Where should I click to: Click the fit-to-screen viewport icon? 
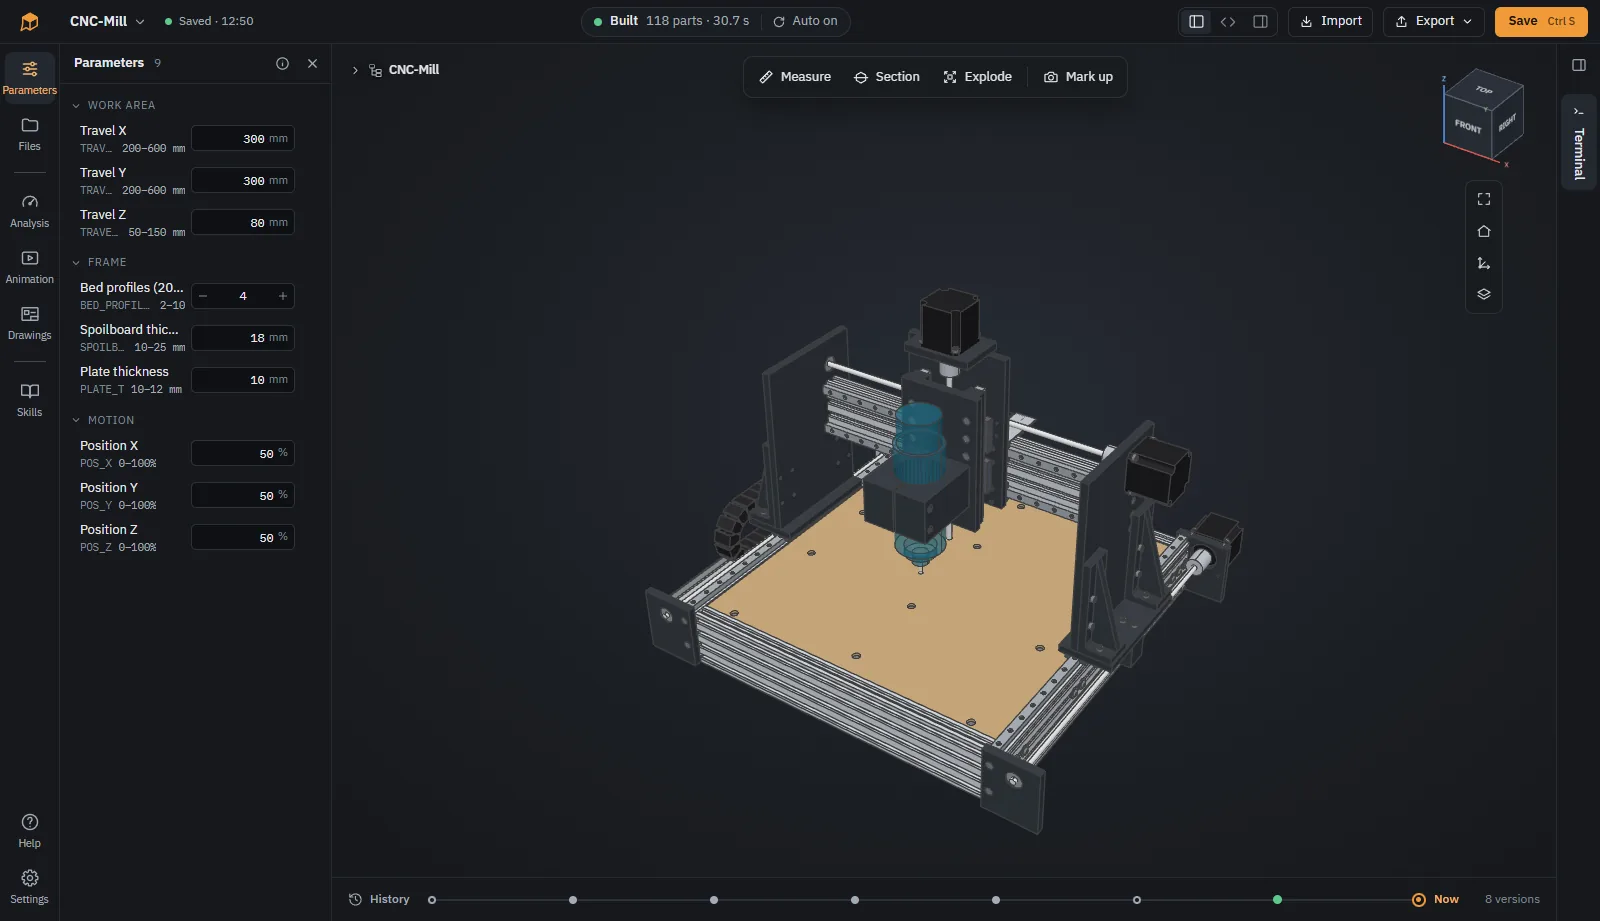click(x=1484, y=199)
